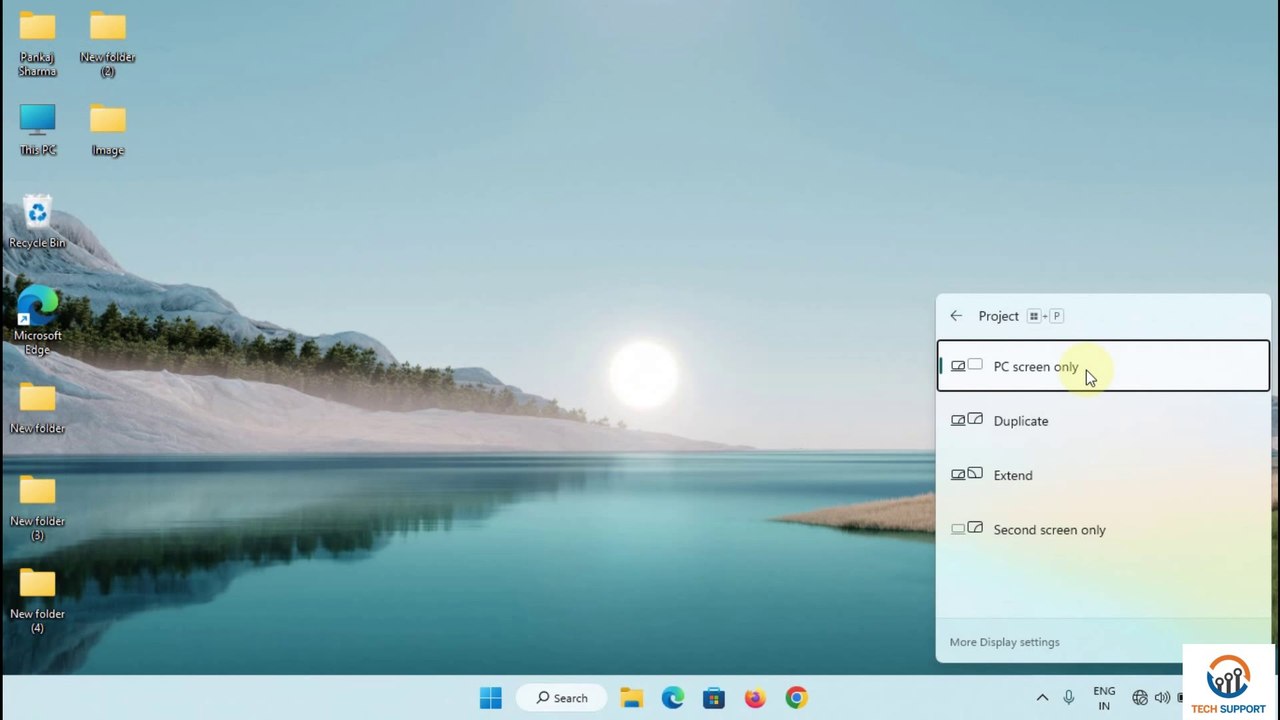Open File Explorer from taskbar
Screen dimensions: 1280x720
tap(631, 698)
